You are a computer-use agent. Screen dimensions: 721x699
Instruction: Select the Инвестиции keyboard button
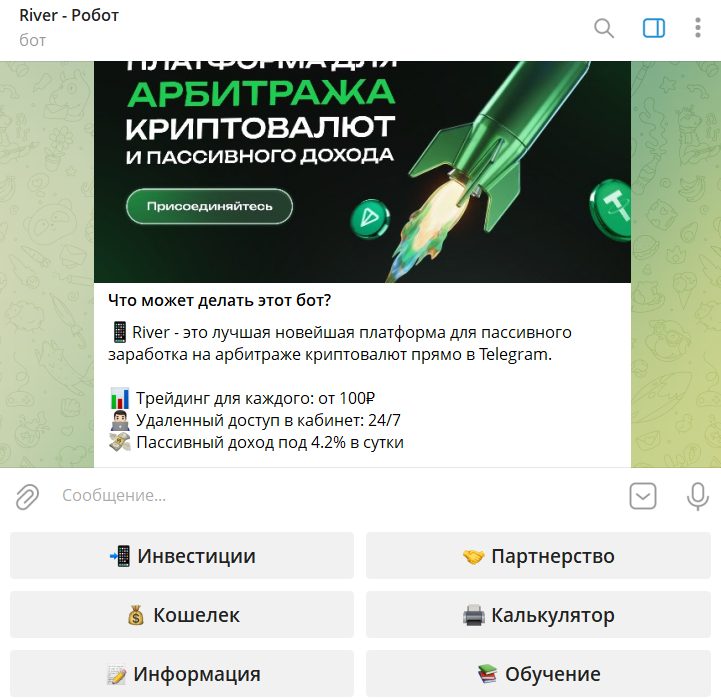[182, 556]
